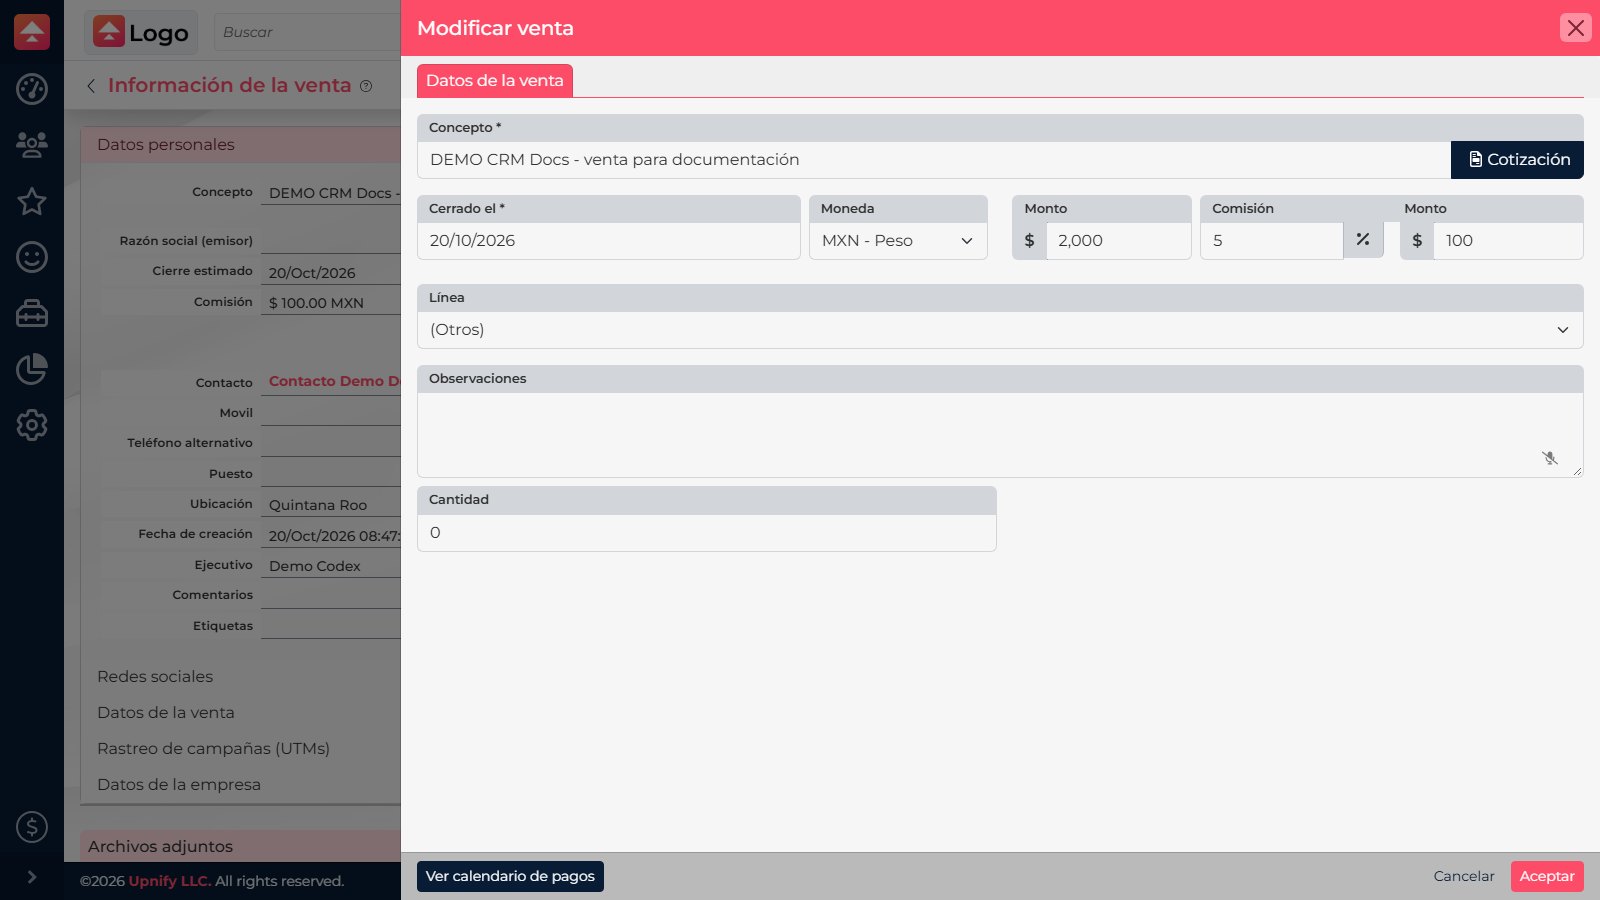Click the Datos personales panel header
The width and height of the screenshot is (1600, 900).
240,145
